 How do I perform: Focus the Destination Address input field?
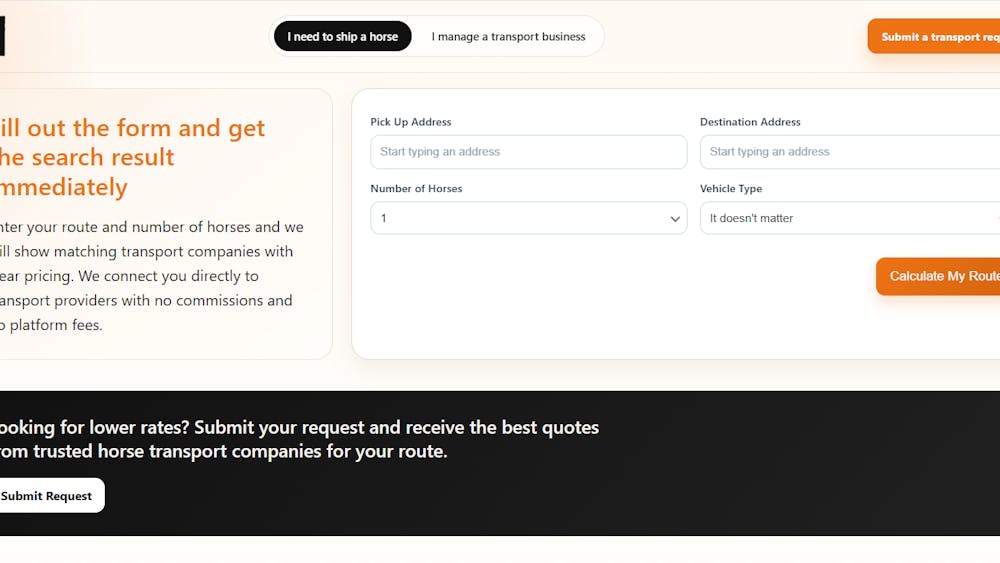click(x=849, y=152)
